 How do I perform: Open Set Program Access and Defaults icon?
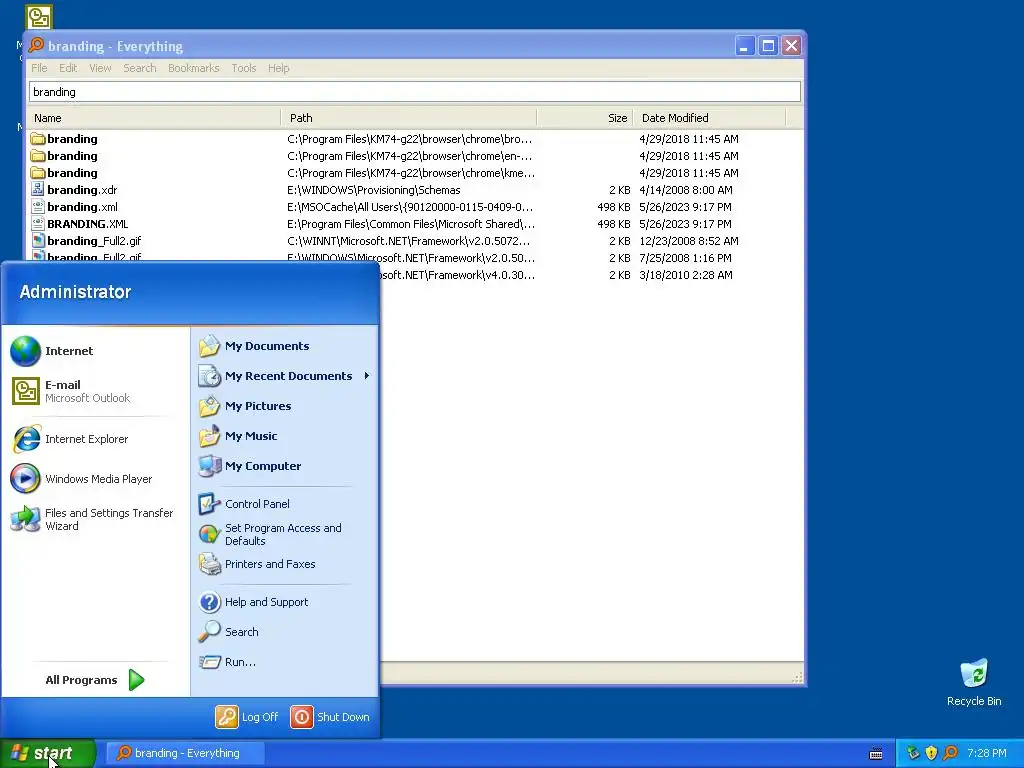[x=210, y=534]
